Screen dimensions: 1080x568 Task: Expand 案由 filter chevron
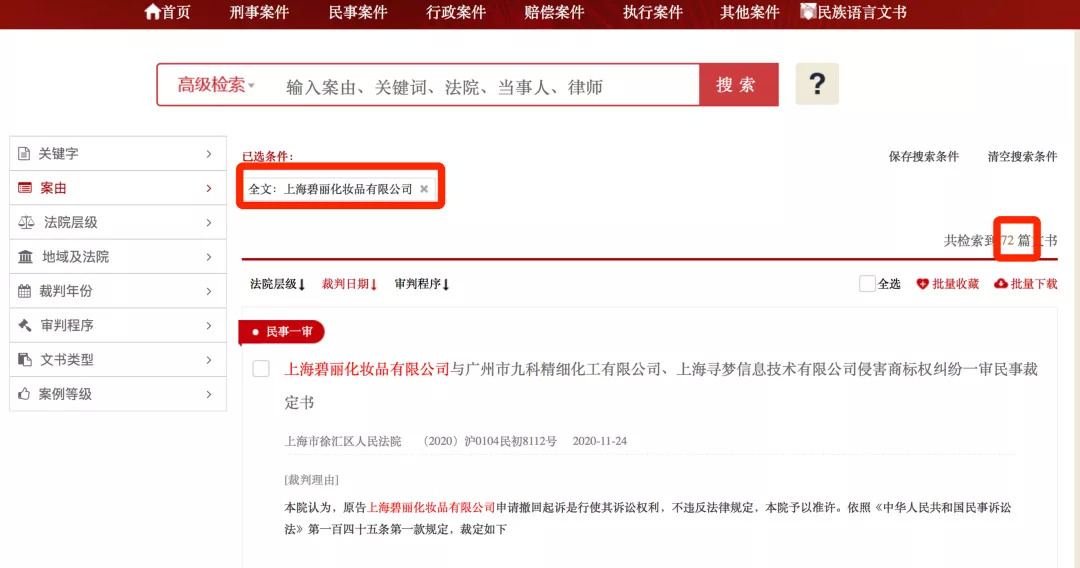[x=209, y=188]
